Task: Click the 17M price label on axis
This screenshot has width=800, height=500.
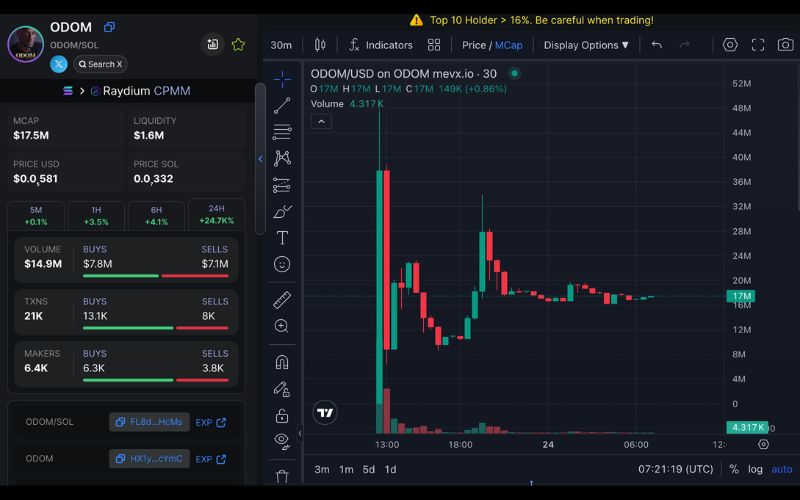Action: pos(740,296)
